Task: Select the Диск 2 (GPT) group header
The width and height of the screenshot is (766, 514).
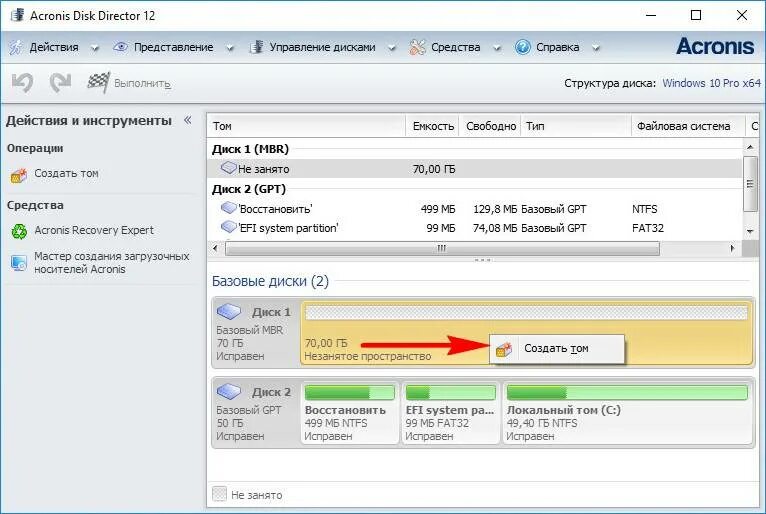Action: click(249, 189)
